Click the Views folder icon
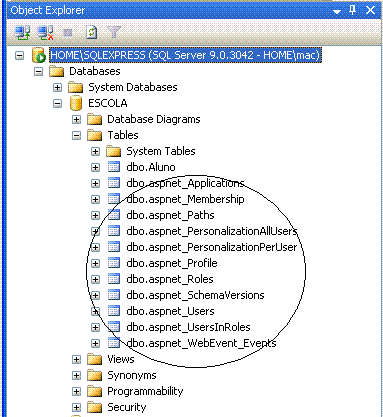Image resolution: width=383 pixels, height=417 pixels. (94, 359)
